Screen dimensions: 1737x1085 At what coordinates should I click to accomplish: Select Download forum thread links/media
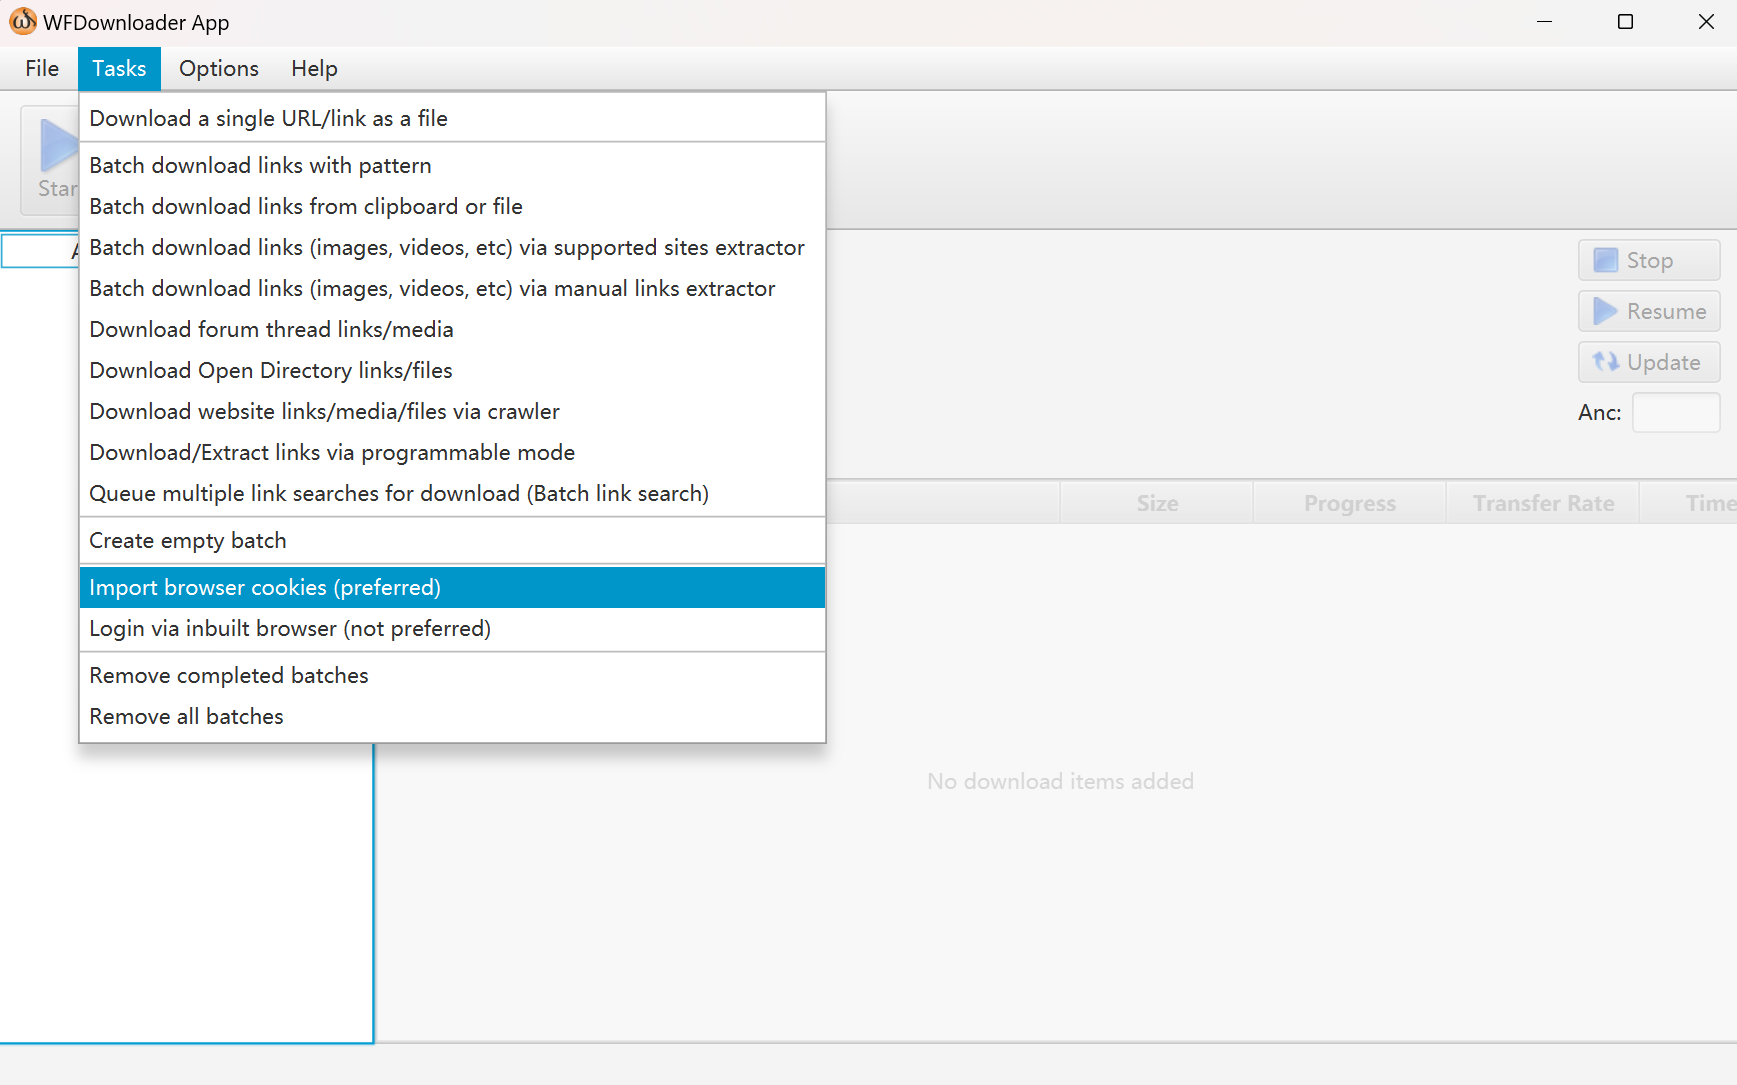pyautogui.click(x=271, y=330)
